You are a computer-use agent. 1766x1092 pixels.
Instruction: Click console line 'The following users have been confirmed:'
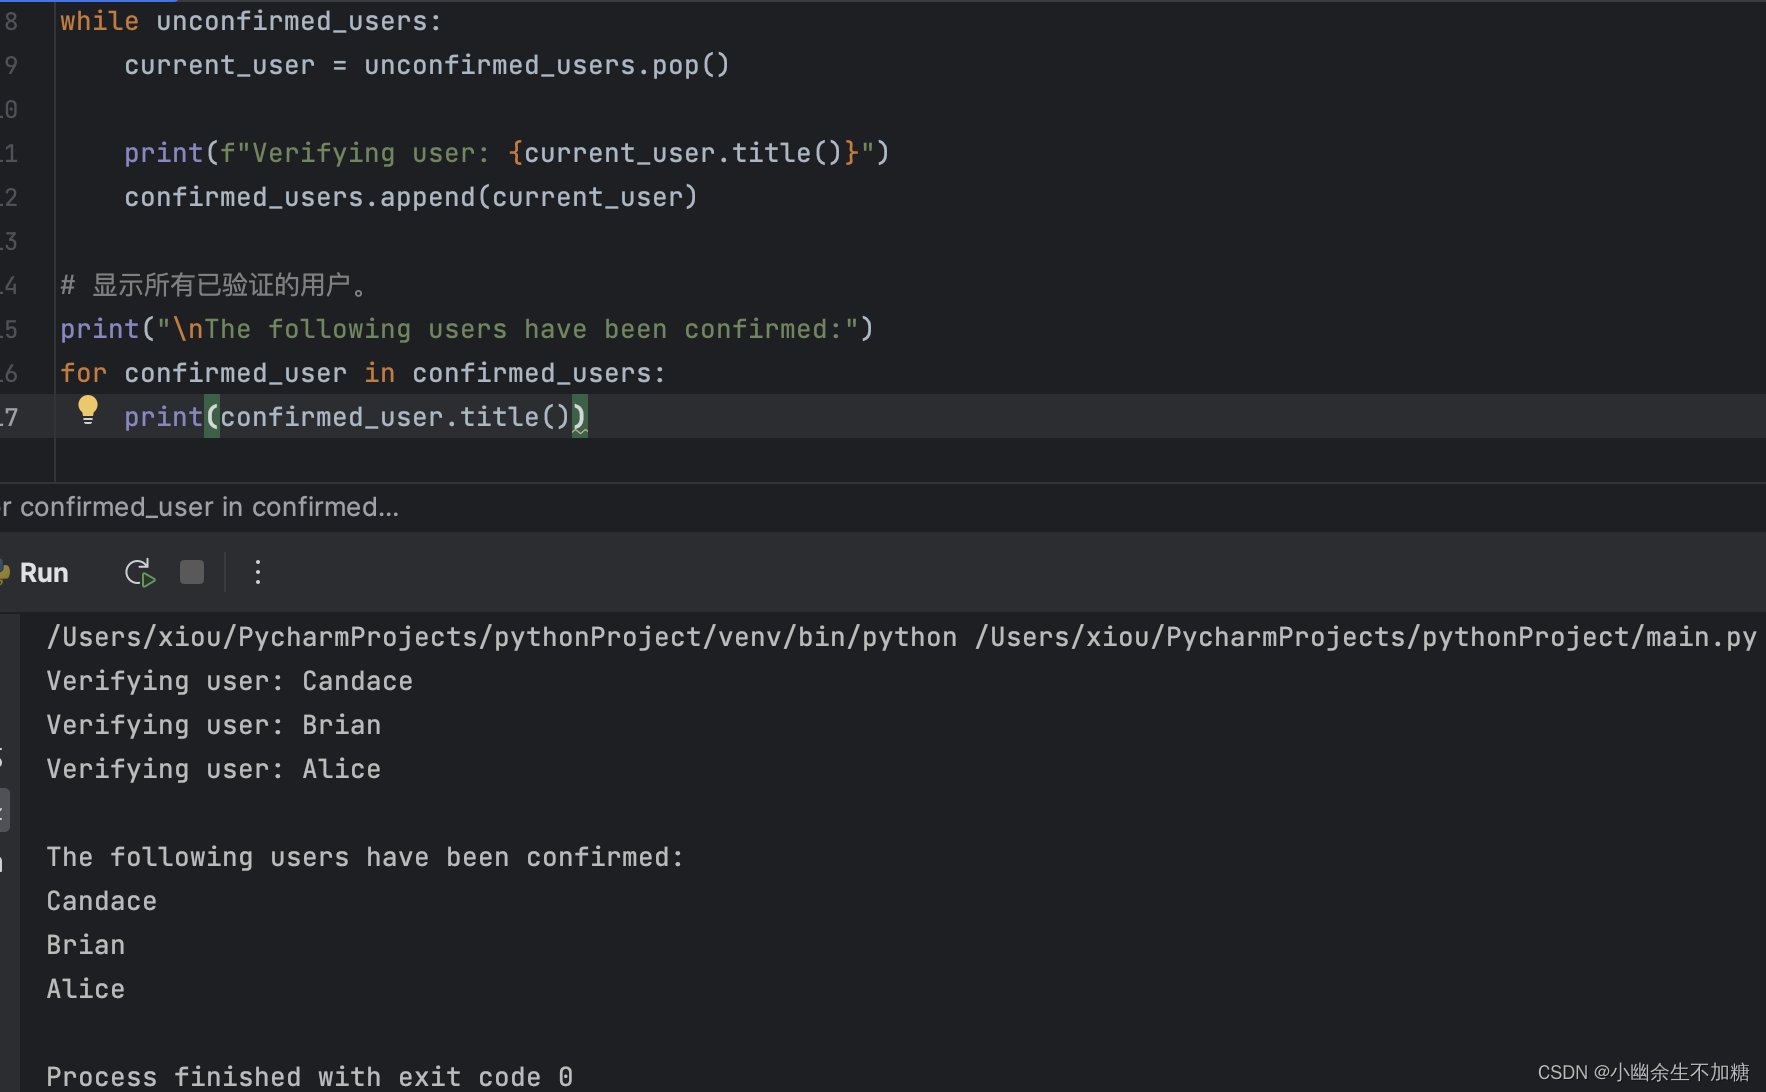point(365,857)
